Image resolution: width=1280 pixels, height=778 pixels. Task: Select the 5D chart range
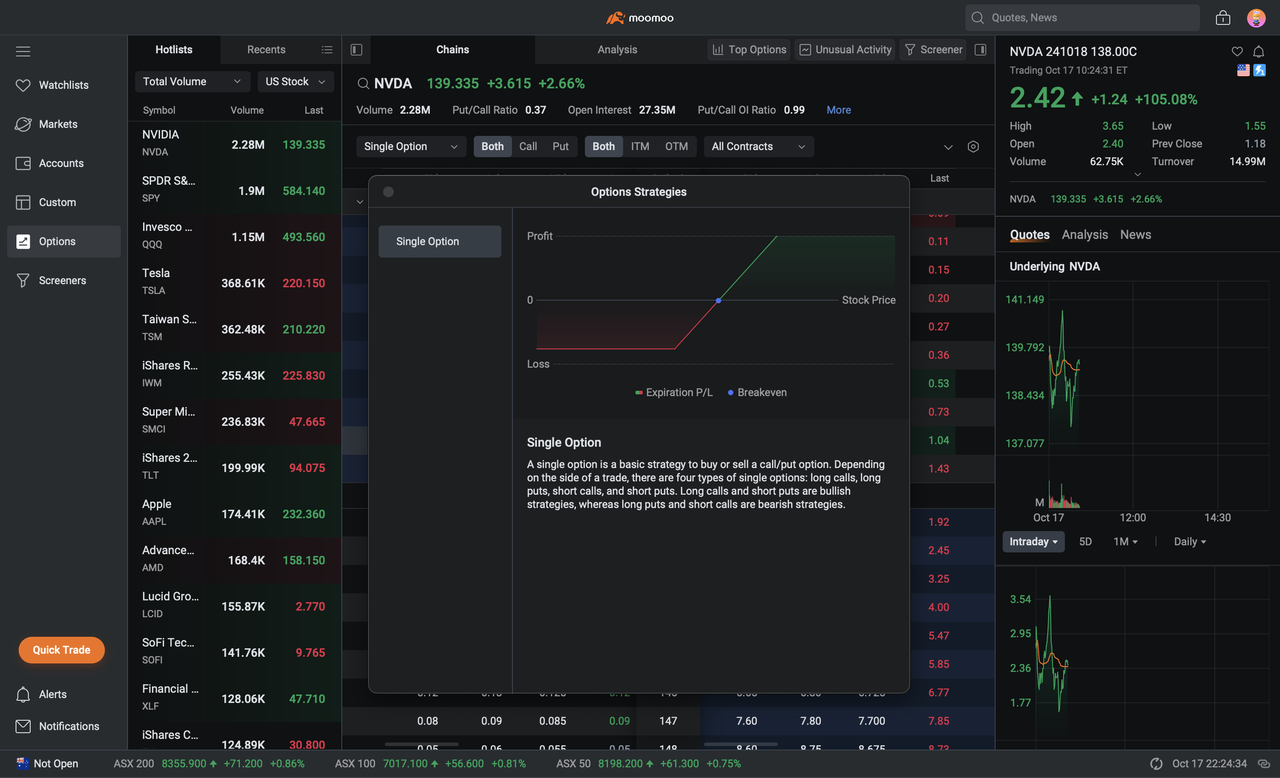point(1086,542)
